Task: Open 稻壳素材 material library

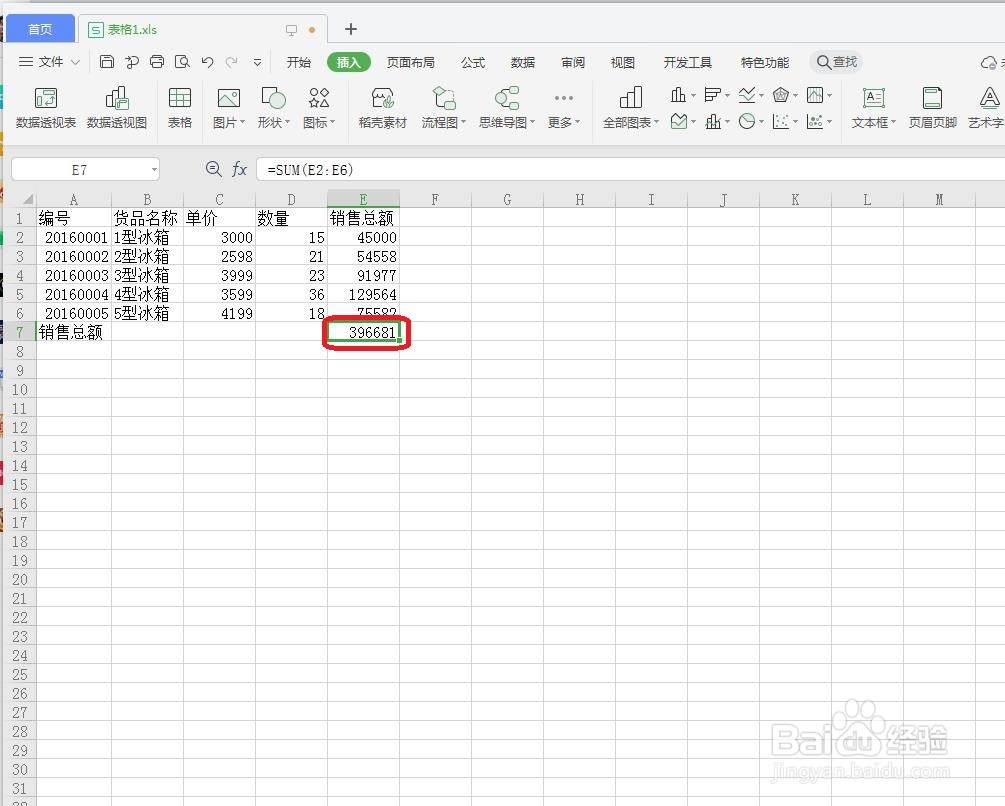Action: (381, 107)
